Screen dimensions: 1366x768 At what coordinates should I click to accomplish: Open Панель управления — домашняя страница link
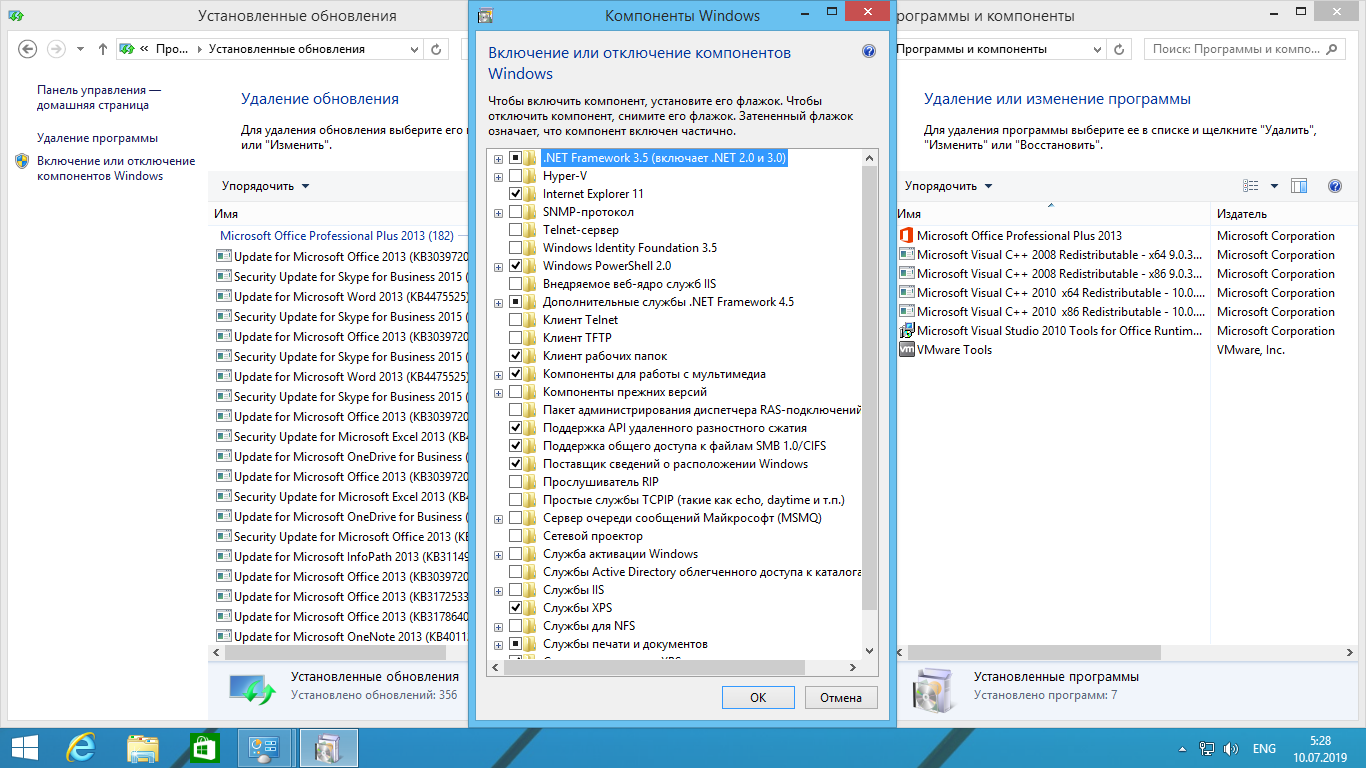tap(99, 97)
